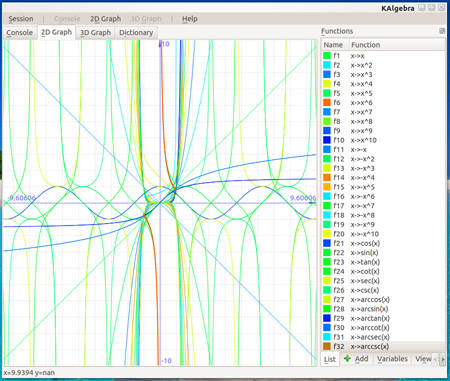Screen dimensions: 450x381
Task: Select function row f9 x->x^9
Action: click(x=383, y=131)
